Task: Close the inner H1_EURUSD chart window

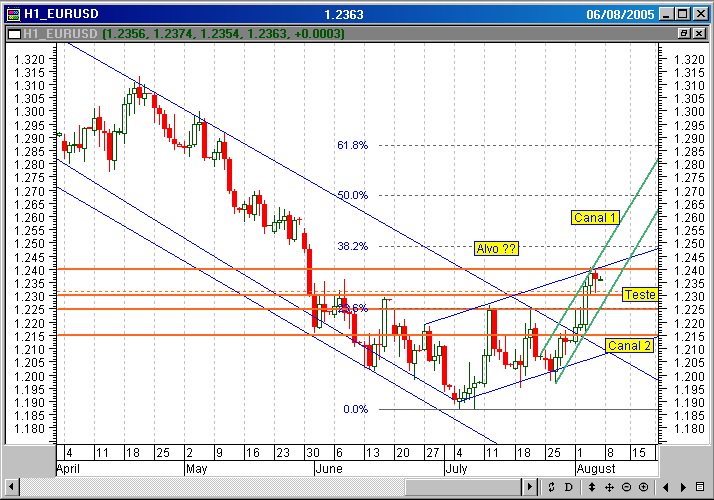Action: [699, 33]
